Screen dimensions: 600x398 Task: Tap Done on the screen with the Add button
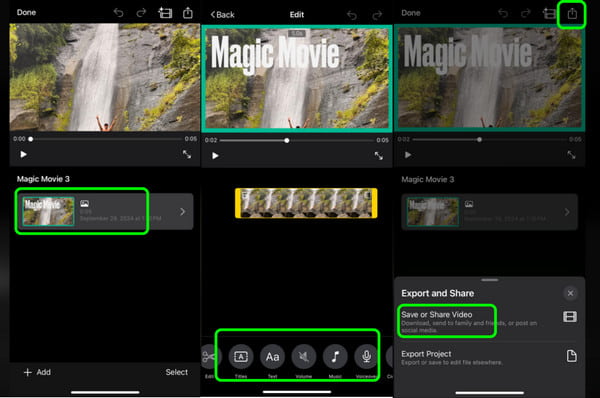26,12
